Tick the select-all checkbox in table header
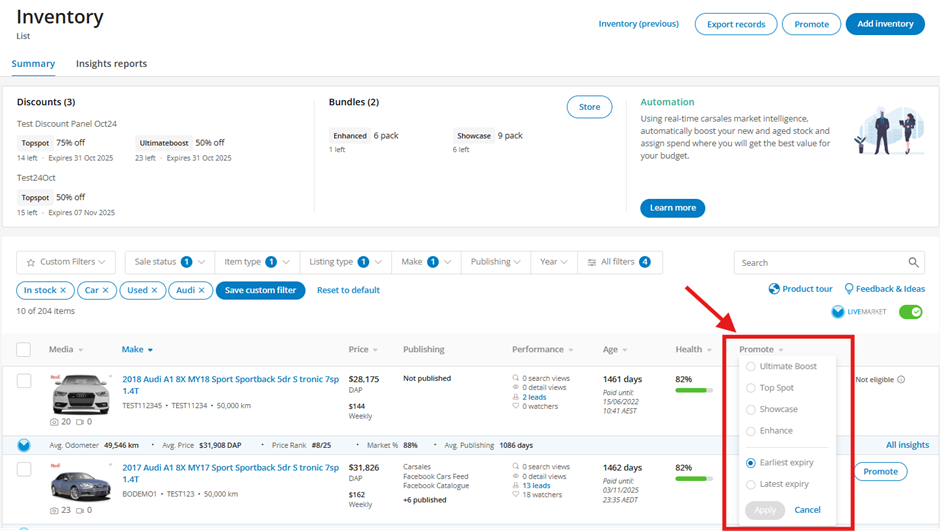 (x=24, y=350)
